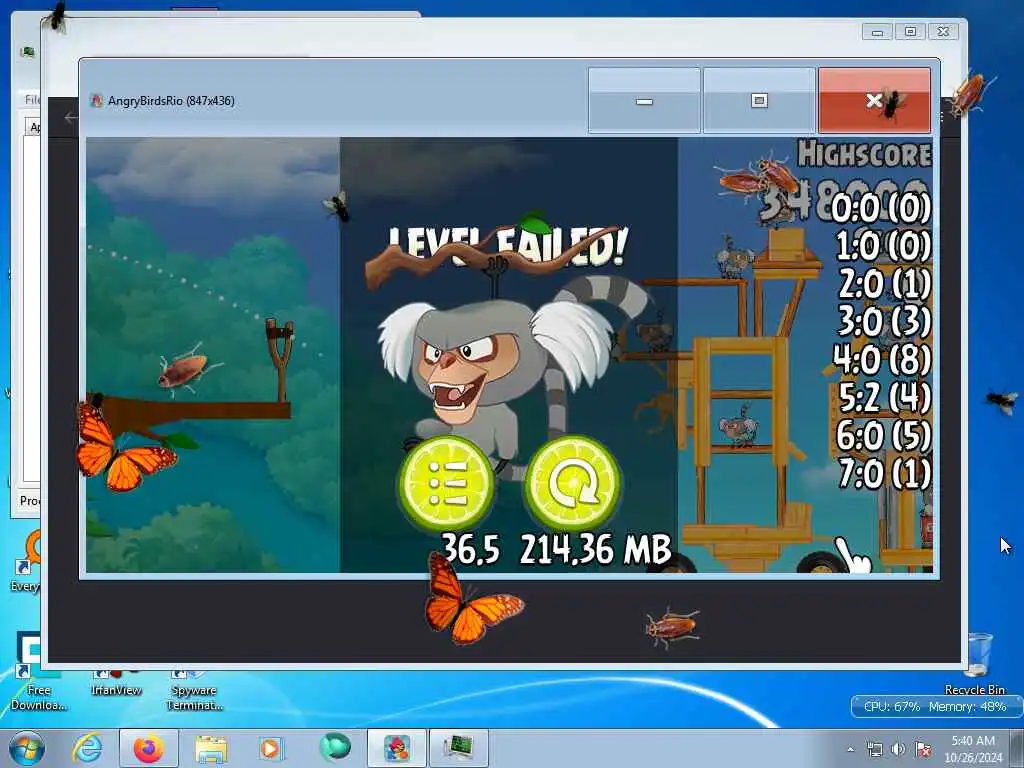Restart the level with the retry lime button
This screenshot has width=1024, height=768.
tap(573, 483)
